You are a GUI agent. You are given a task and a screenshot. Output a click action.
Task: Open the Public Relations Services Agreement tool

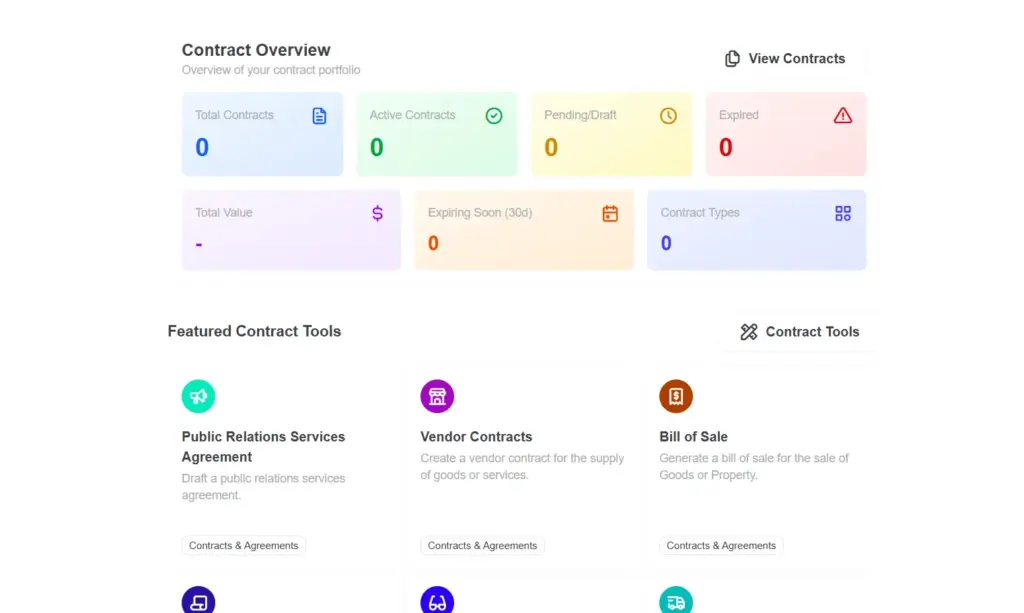(x=263, y=447)
